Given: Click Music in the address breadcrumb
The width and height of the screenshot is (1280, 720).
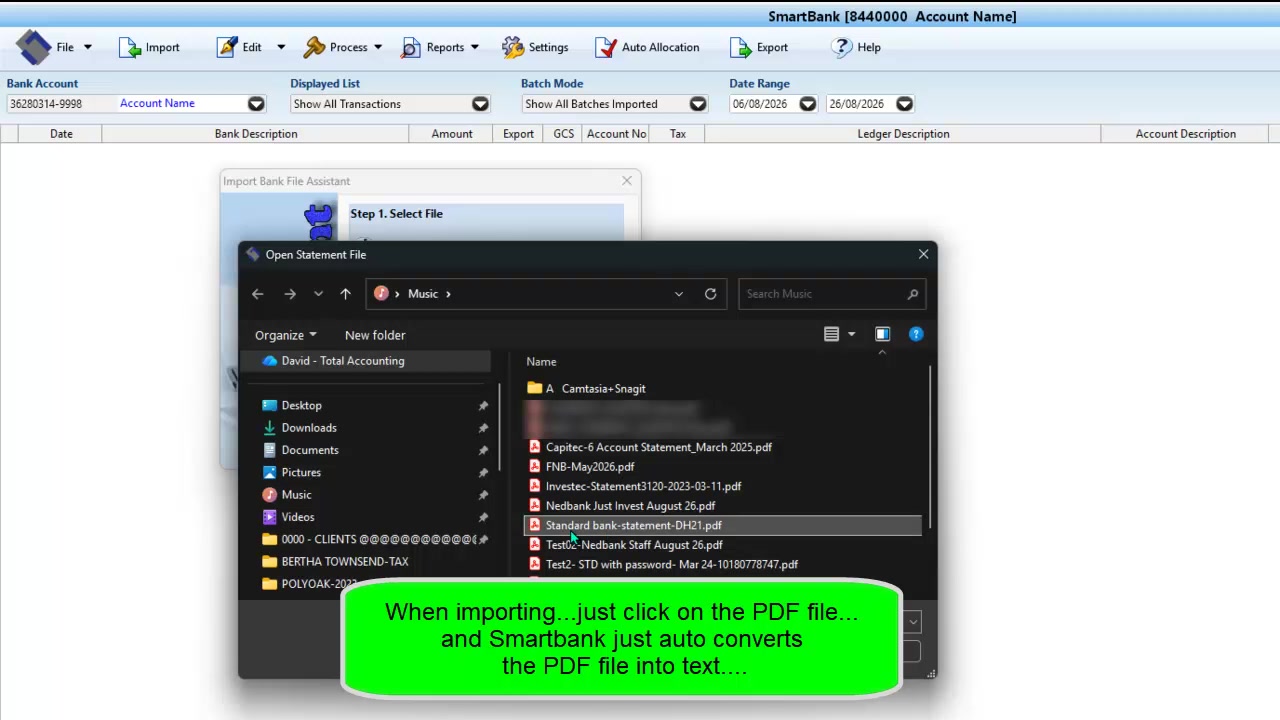Looking at the screenshot, I should 422,294.
